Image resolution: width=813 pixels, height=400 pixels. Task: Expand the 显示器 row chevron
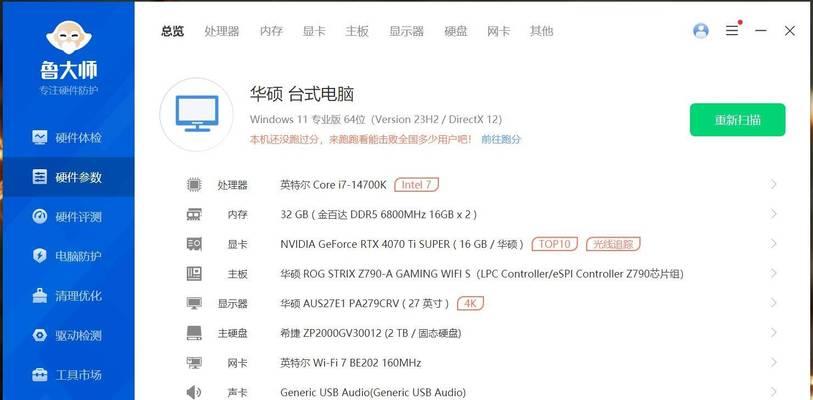pyautogui.click(x=774, y=302)
